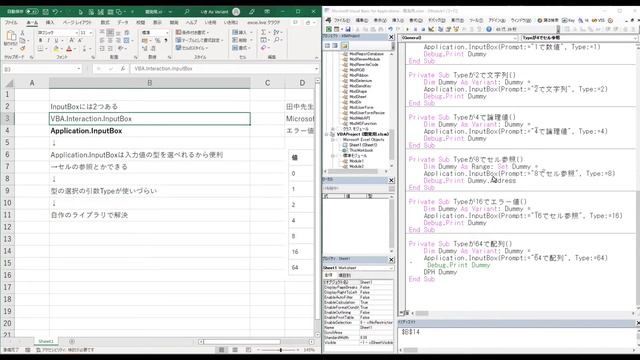Open the 編集 menu in VBA editor
This screenshot has height=360, width=640.
point(361,20)
